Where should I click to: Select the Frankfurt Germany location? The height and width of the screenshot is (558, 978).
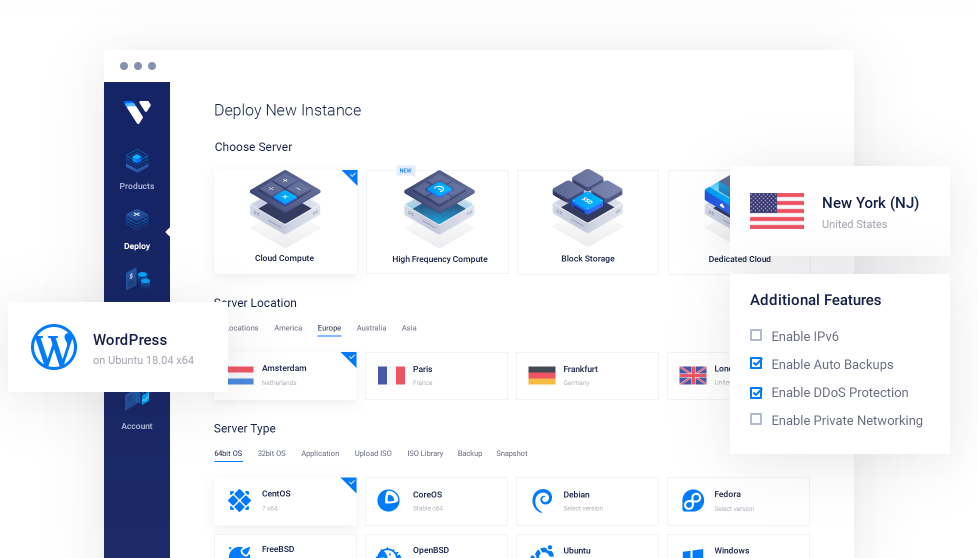[x=588, y=376]
